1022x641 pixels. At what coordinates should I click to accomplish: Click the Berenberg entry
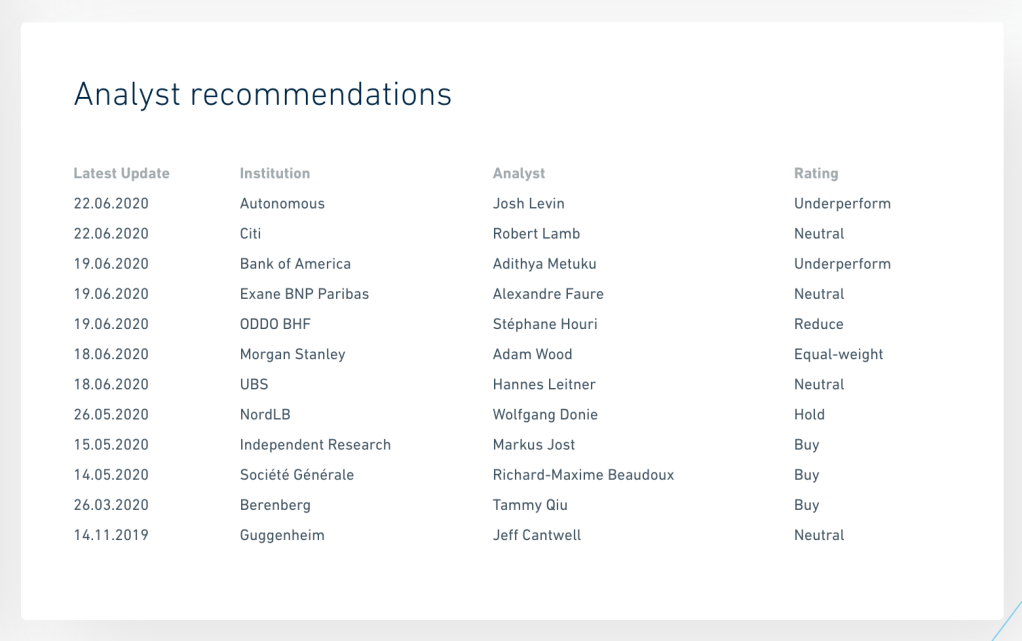(275, 505)
